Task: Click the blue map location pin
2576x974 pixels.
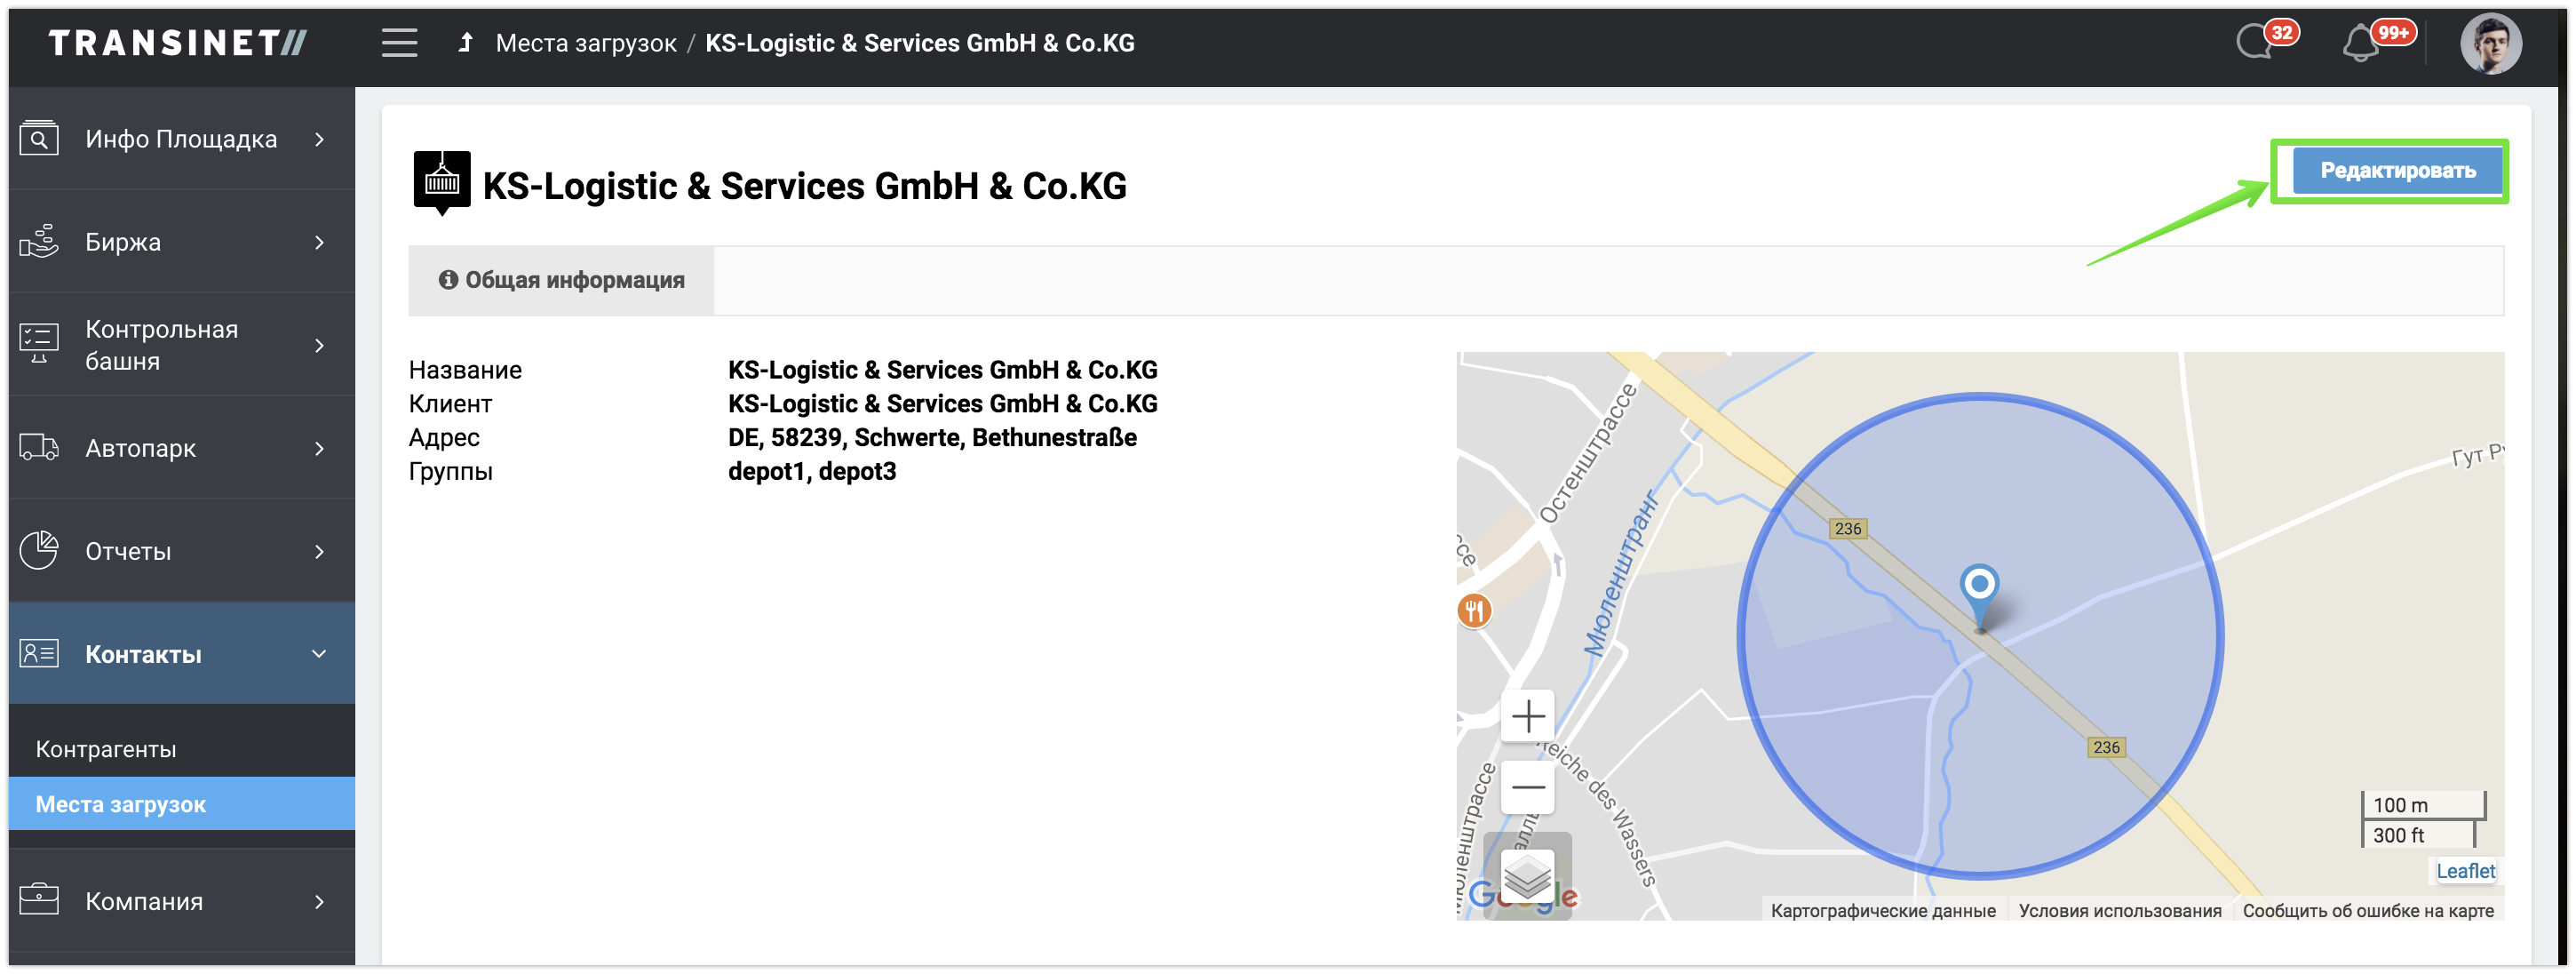Action: 1979,591
